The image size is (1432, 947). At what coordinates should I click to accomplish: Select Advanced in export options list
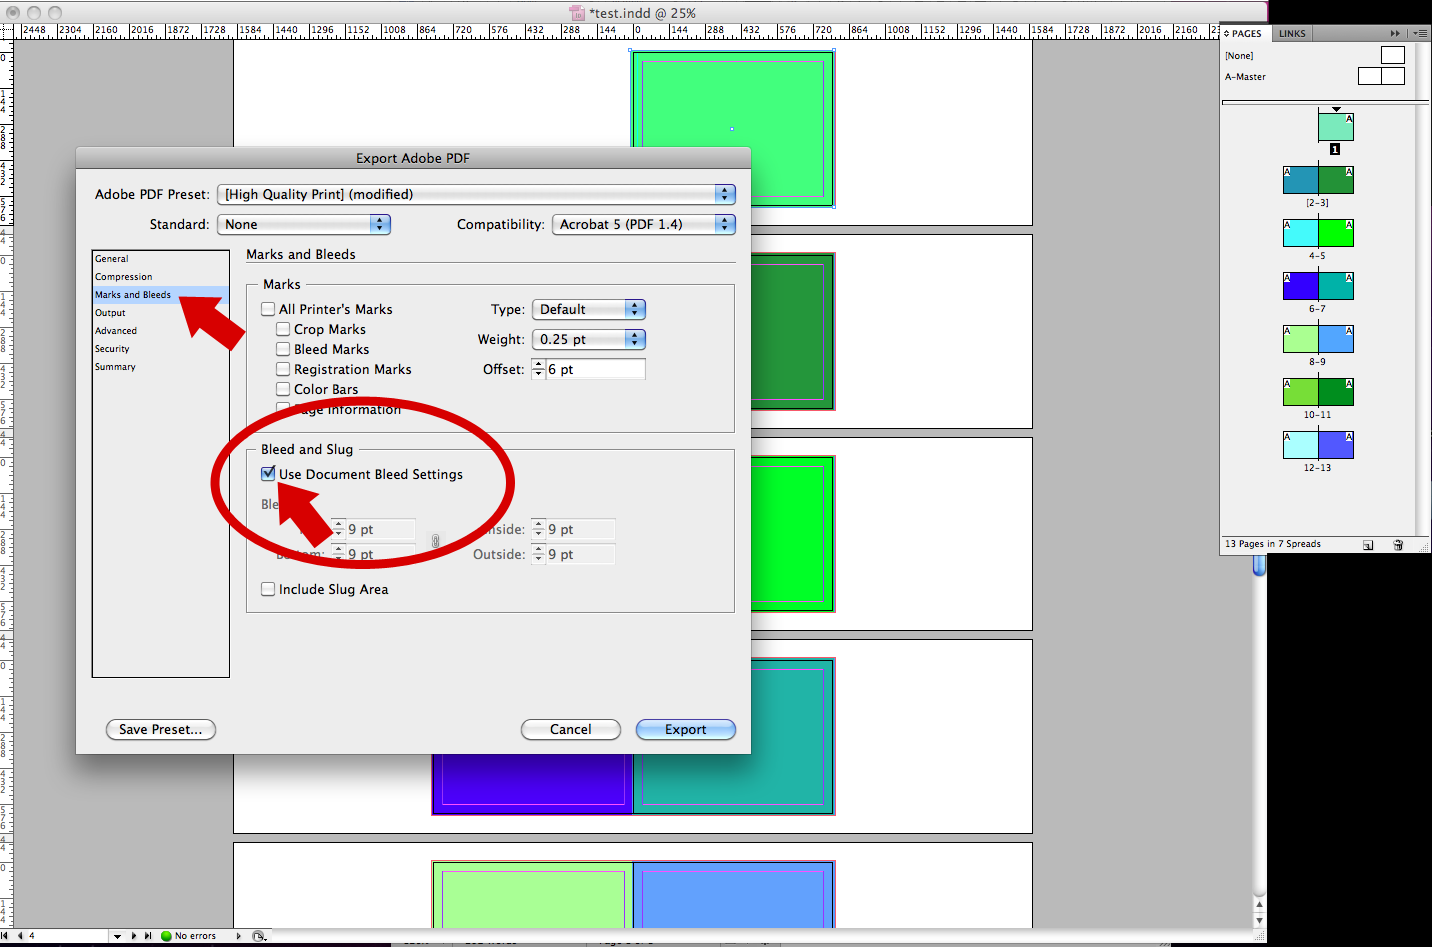(160, 331)
